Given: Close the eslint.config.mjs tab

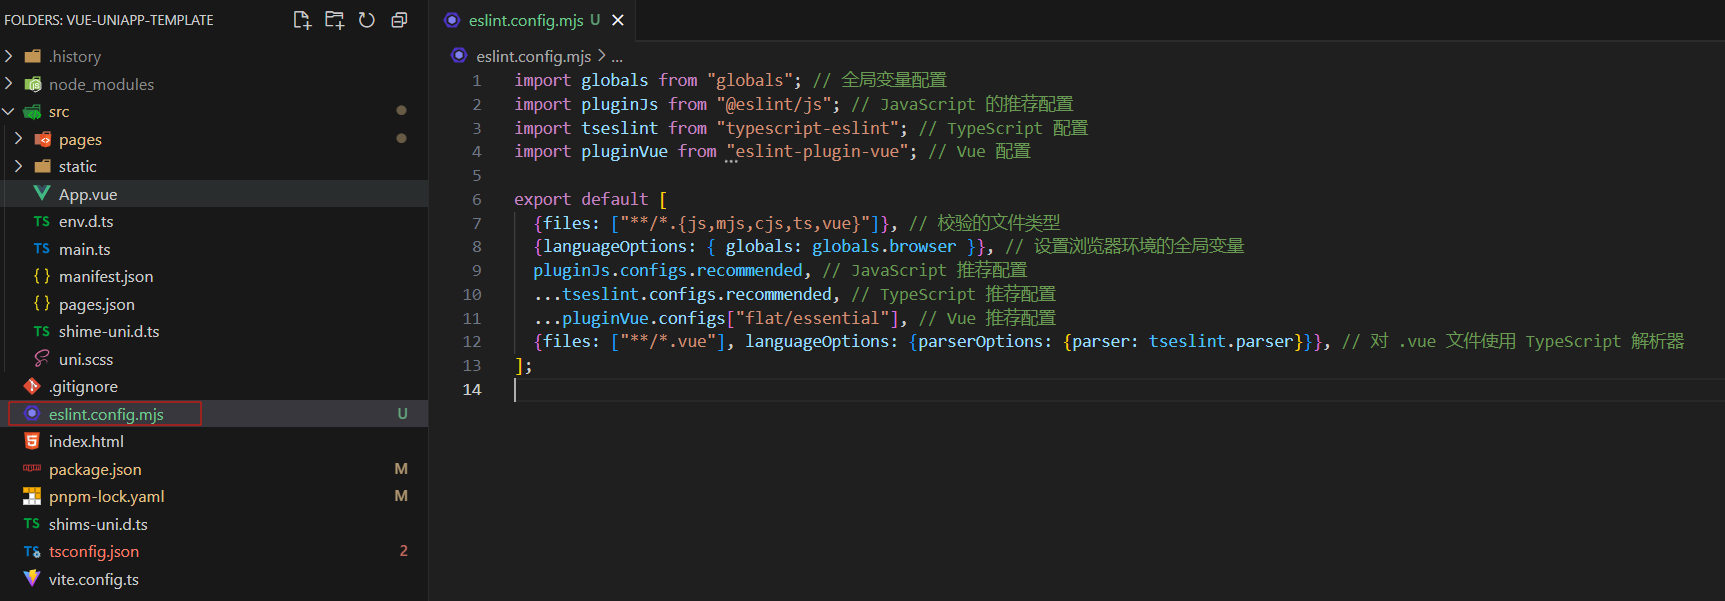Looking at the screenshot, I should pyautogui.click(x=618, y=20).
